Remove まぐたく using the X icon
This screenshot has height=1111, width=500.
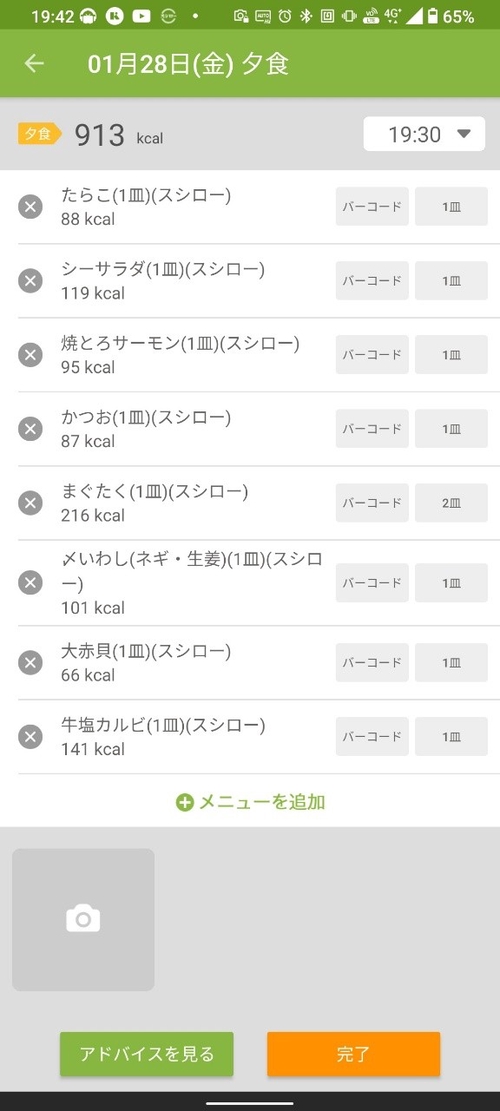[30, 503]
